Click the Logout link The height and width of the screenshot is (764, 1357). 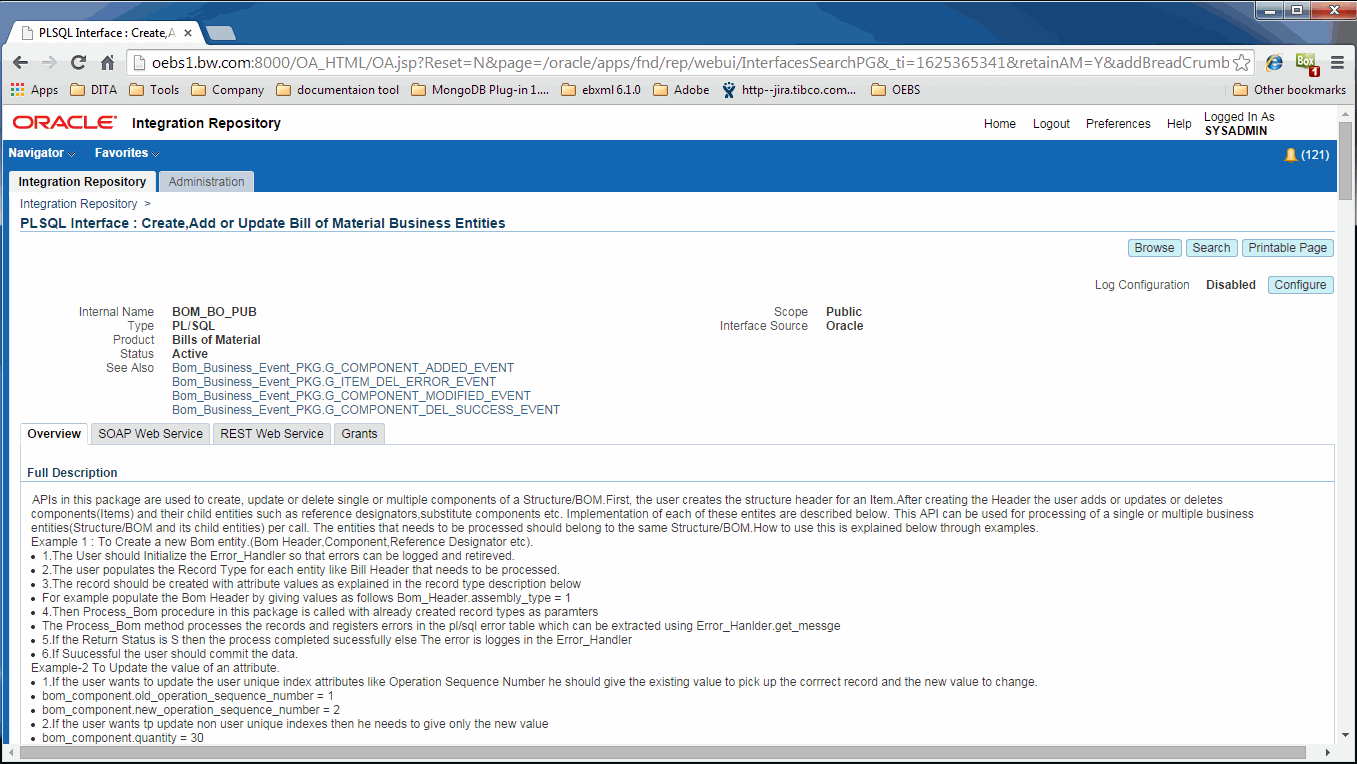pos(1051,124)
